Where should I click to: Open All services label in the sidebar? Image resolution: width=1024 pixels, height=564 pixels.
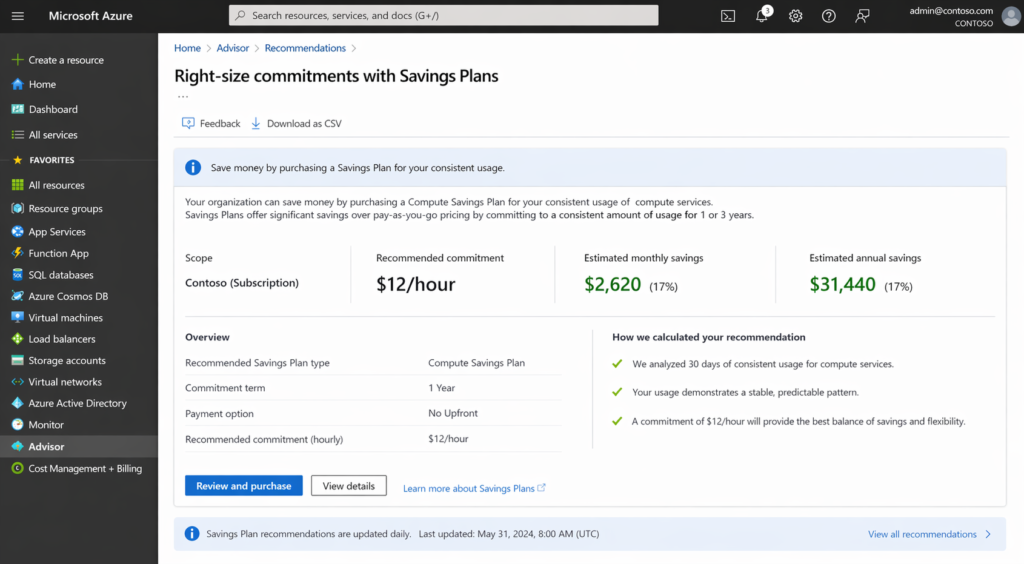tap(53, 134)
